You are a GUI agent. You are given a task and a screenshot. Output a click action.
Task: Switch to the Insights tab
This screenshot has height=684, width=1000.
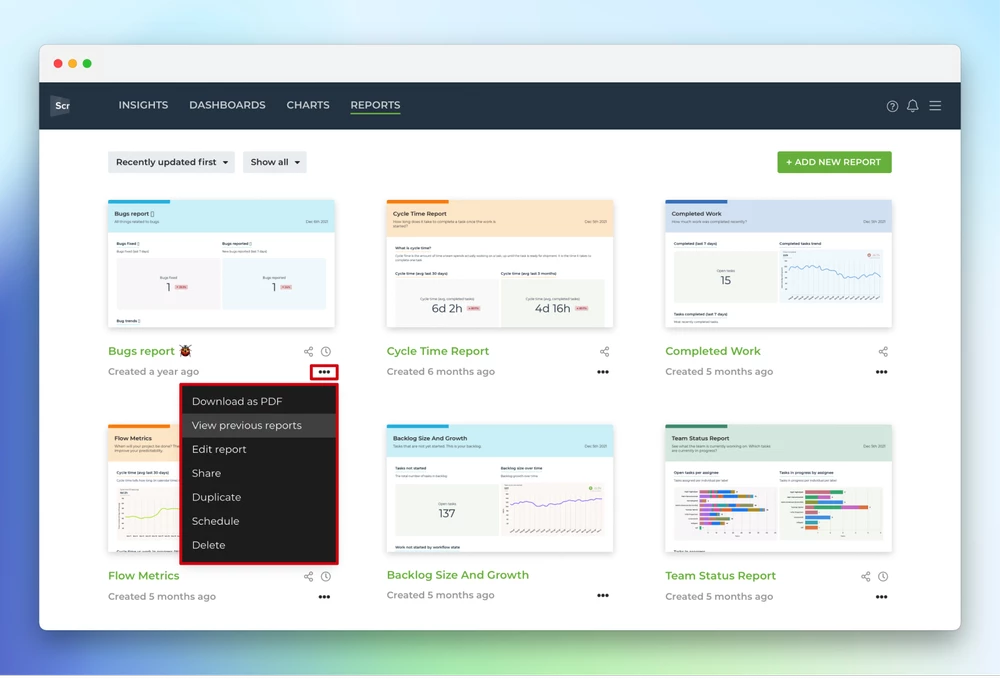[x=143, y=105]
